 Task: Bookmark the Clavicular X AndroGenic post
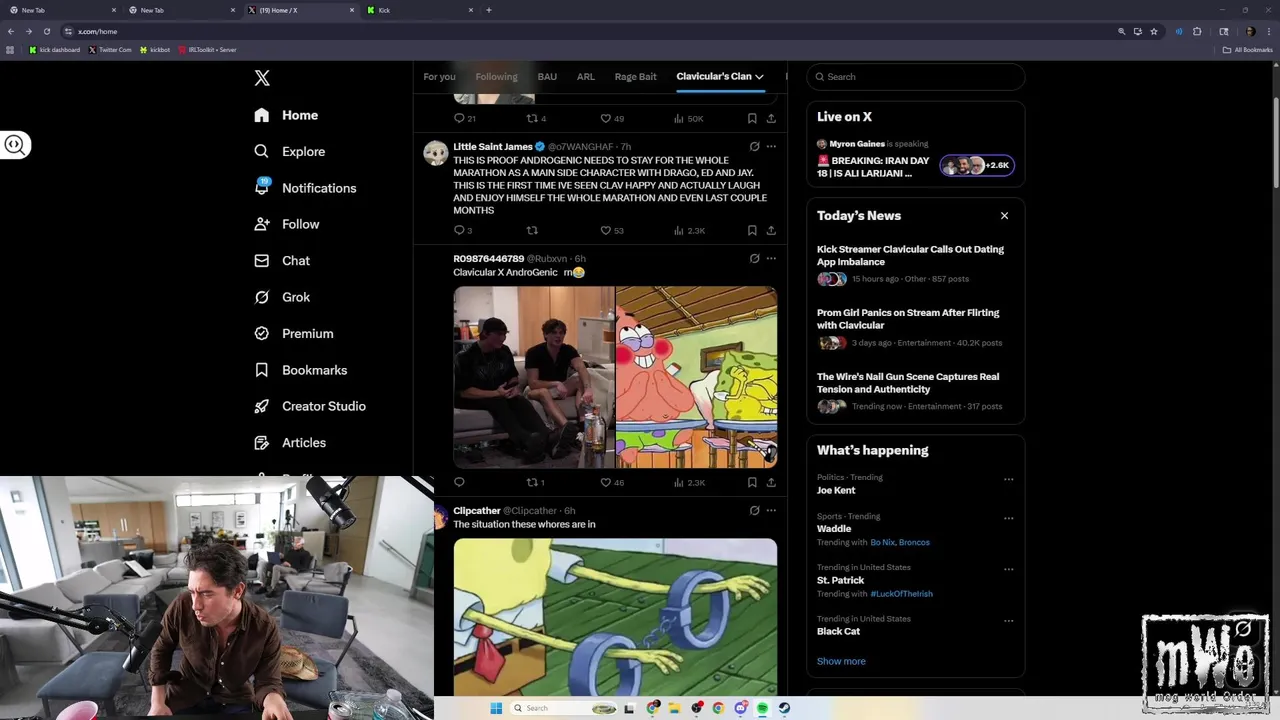(752, 482)
